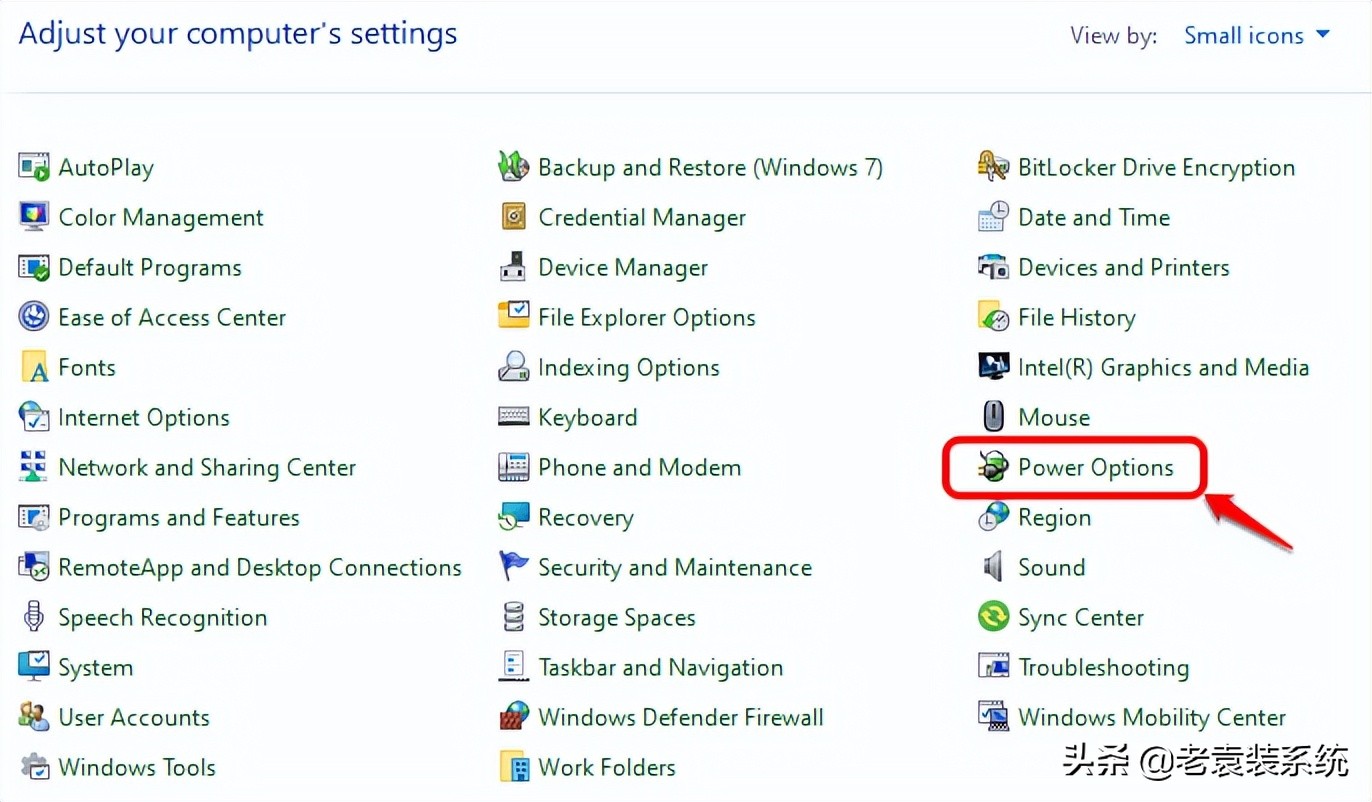1372x802 pixels.
Task: Click the Intel Graphics monitor icon
Action: pyautogui.click(x=993, y=367)
